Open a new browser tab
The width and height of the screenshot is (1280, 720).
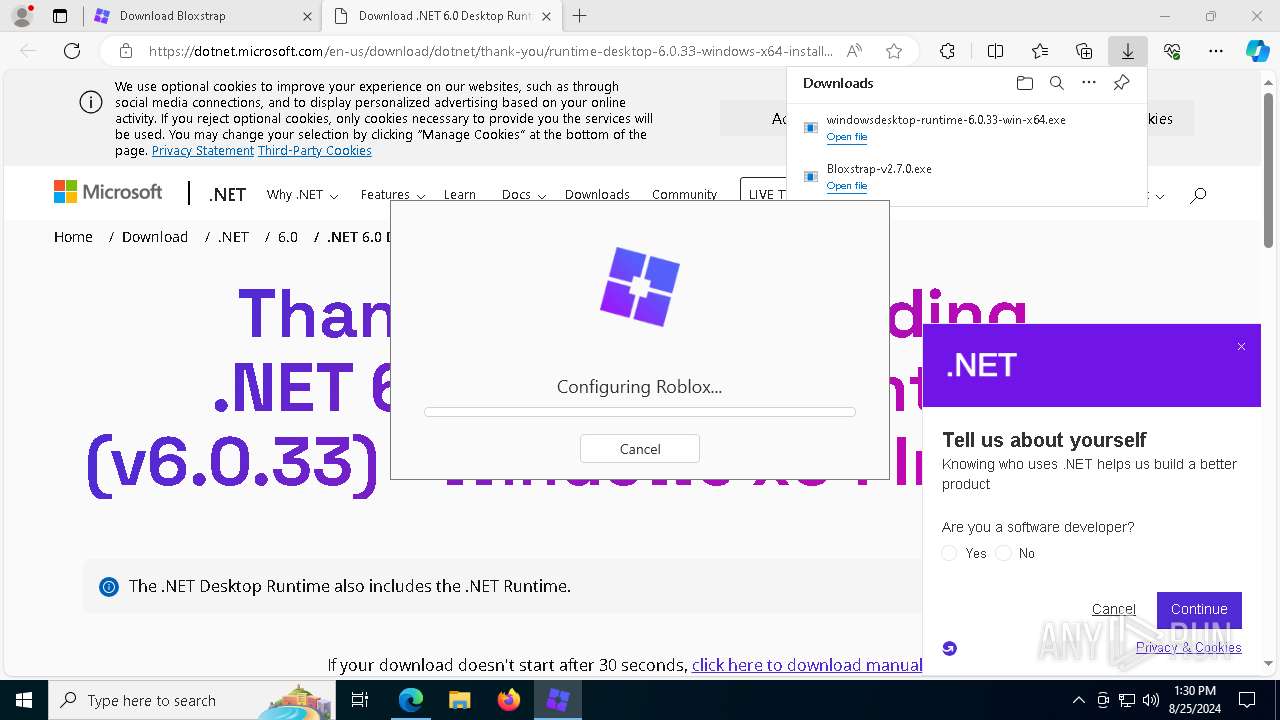click(x=579, y=16)
